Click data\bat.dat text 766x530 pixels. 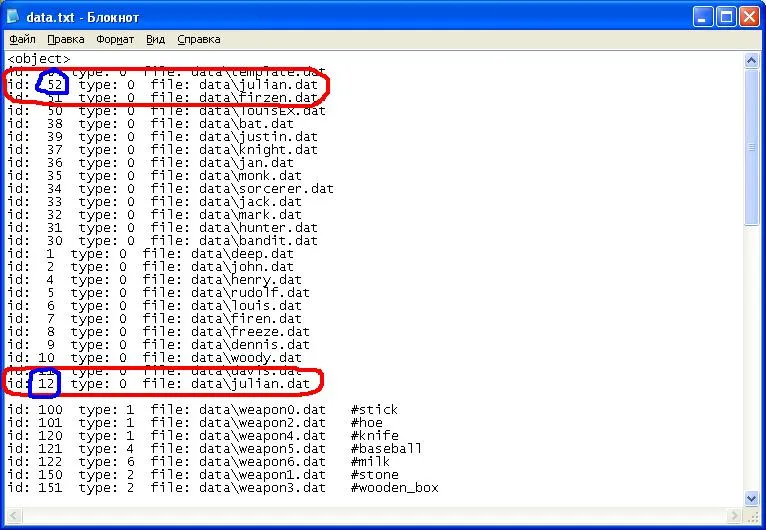pos(246,124)
